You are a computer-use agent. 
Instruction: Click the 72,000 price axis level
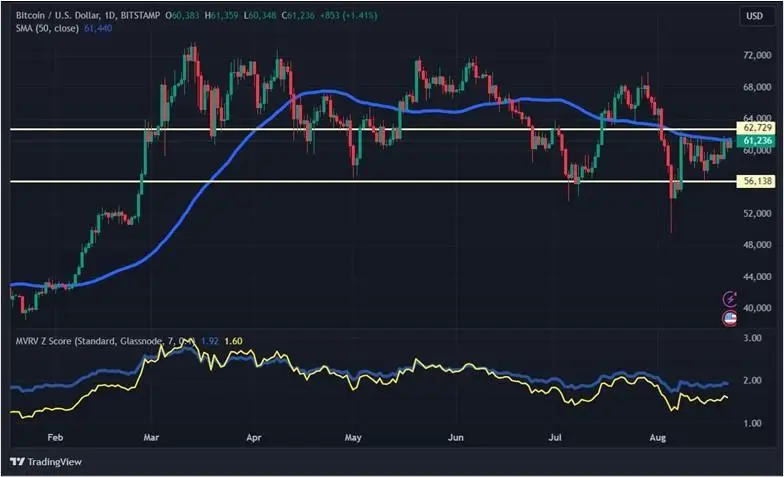(755, 57)
